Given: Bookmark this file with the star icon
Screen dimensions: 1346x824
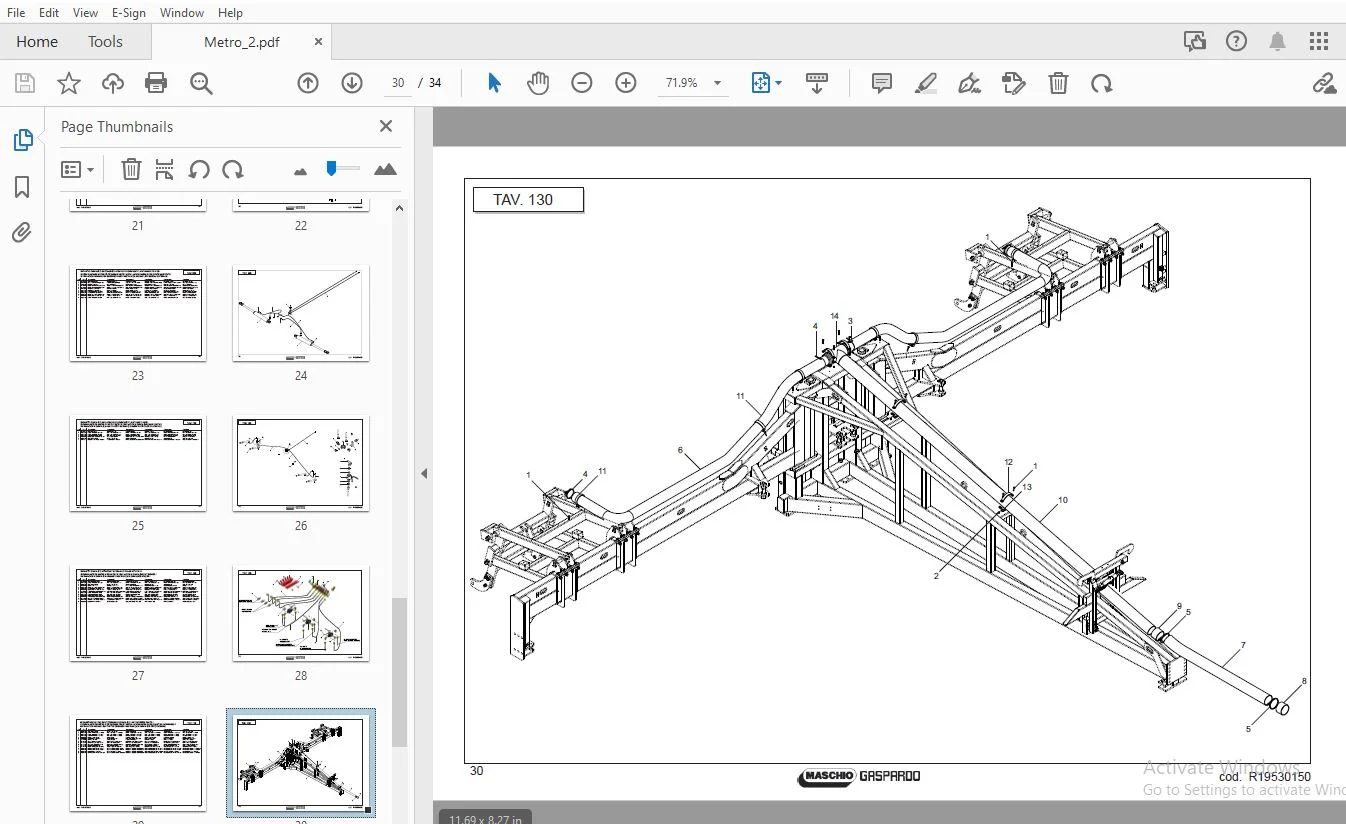Looking at the screenshot, I should tap(68, 83).
